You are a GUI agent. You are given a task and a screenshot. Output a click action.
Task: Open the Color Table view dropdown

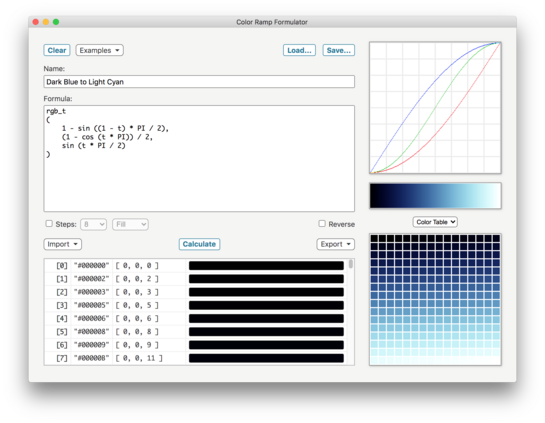[435, 222]
